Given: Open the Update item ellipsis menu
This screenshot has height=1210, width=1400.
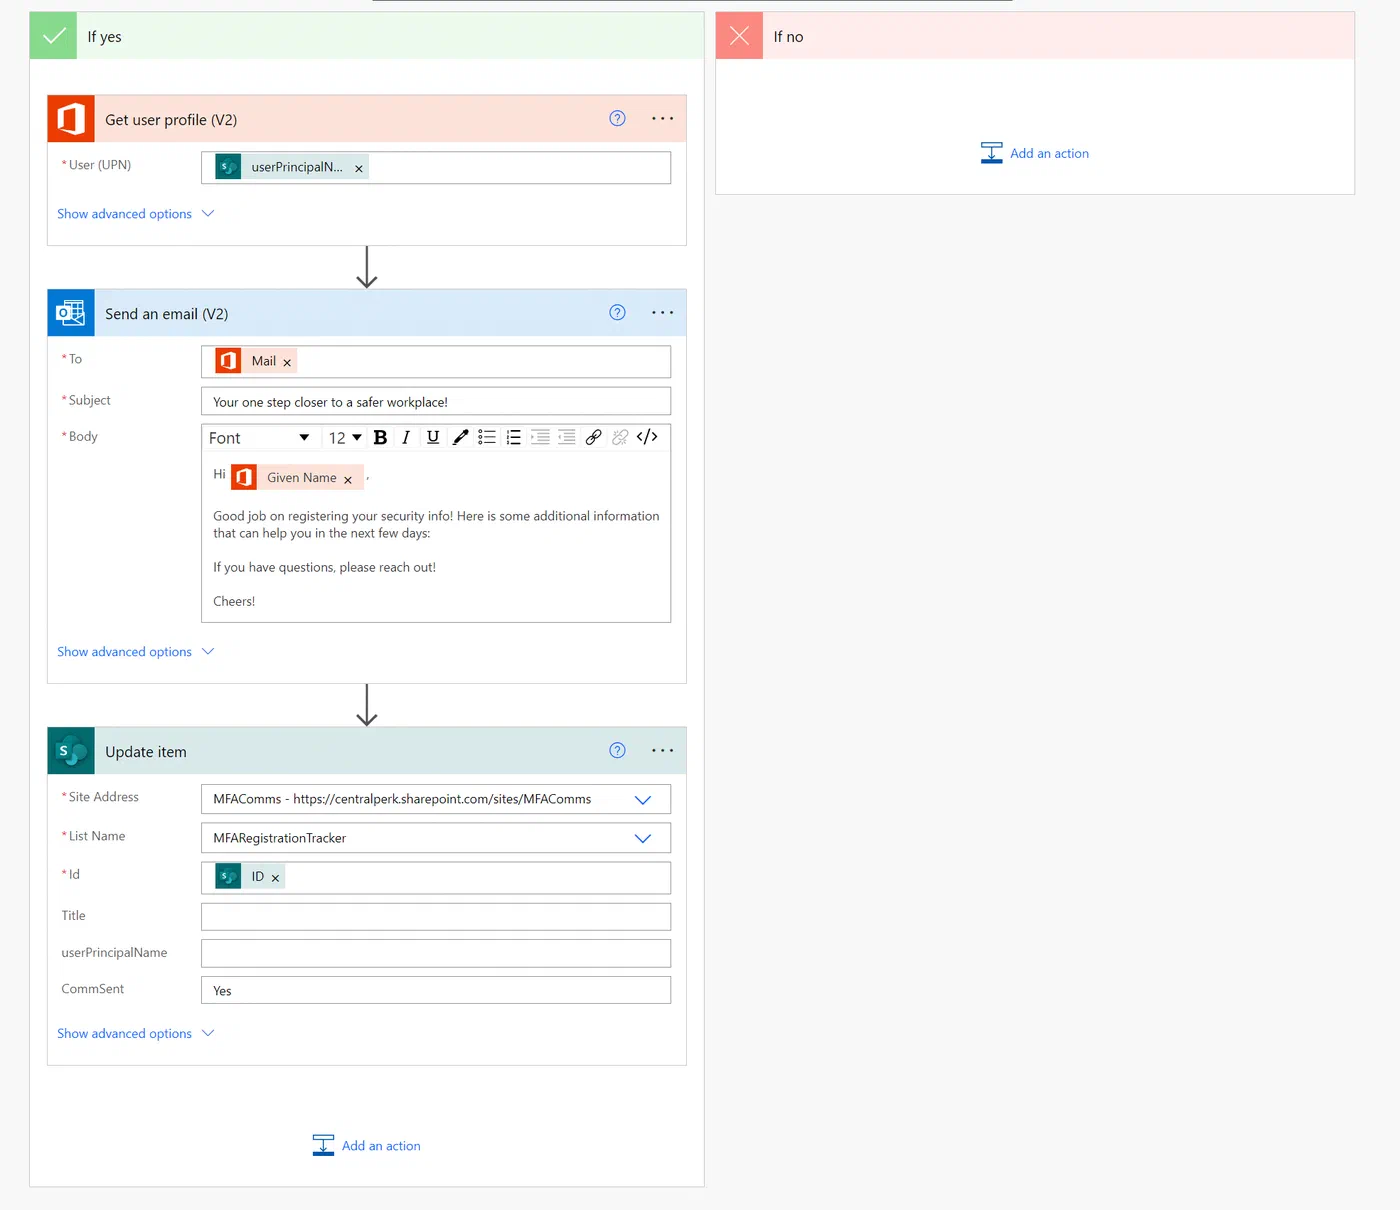Looking at the screenshot, I should tap(662, 750).
